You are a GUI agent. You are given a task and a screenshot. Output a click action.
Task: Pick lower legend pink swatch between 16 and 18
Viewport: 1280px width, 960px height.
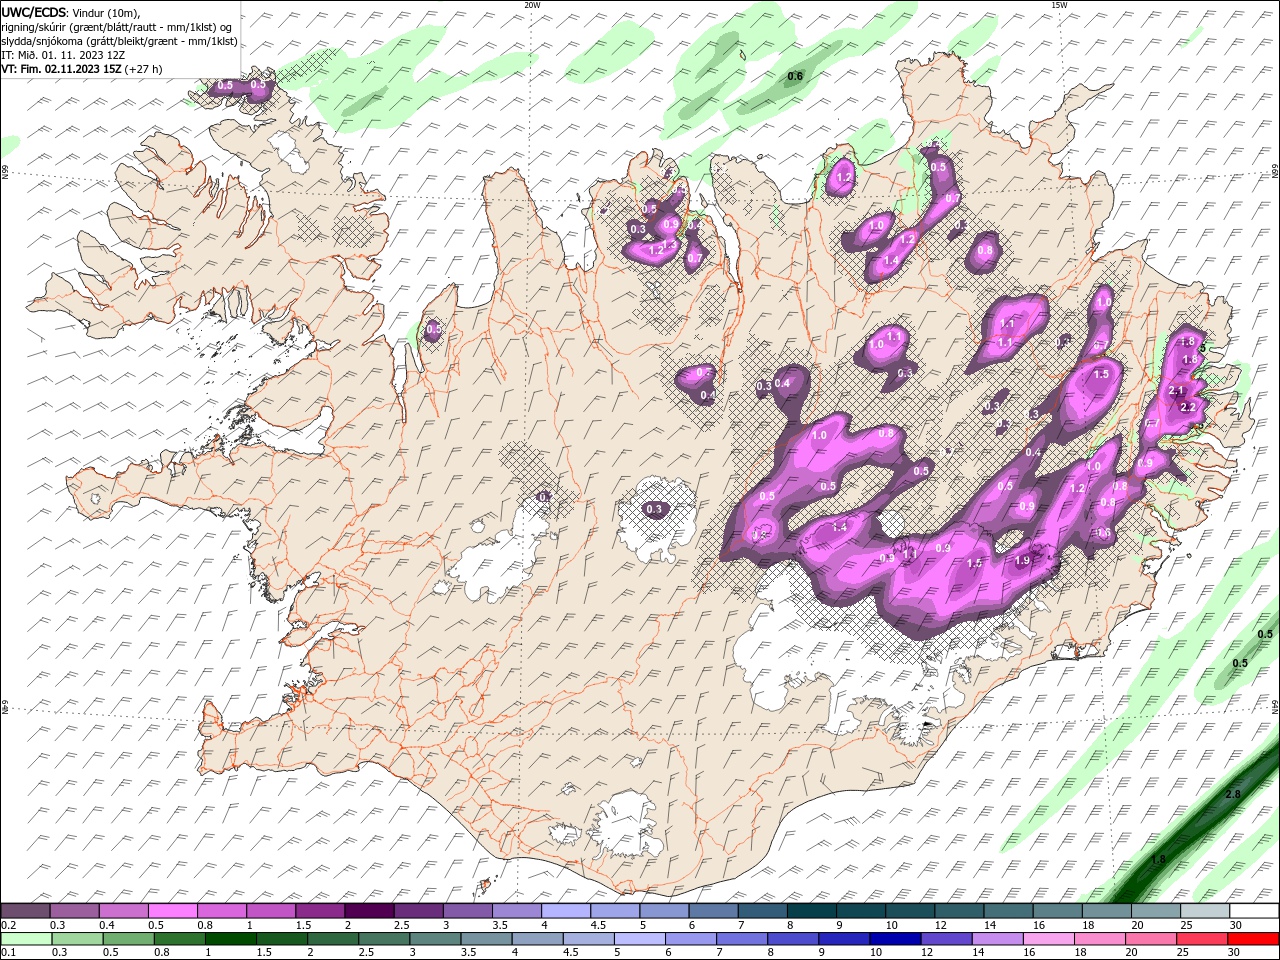coord(1047,939)
